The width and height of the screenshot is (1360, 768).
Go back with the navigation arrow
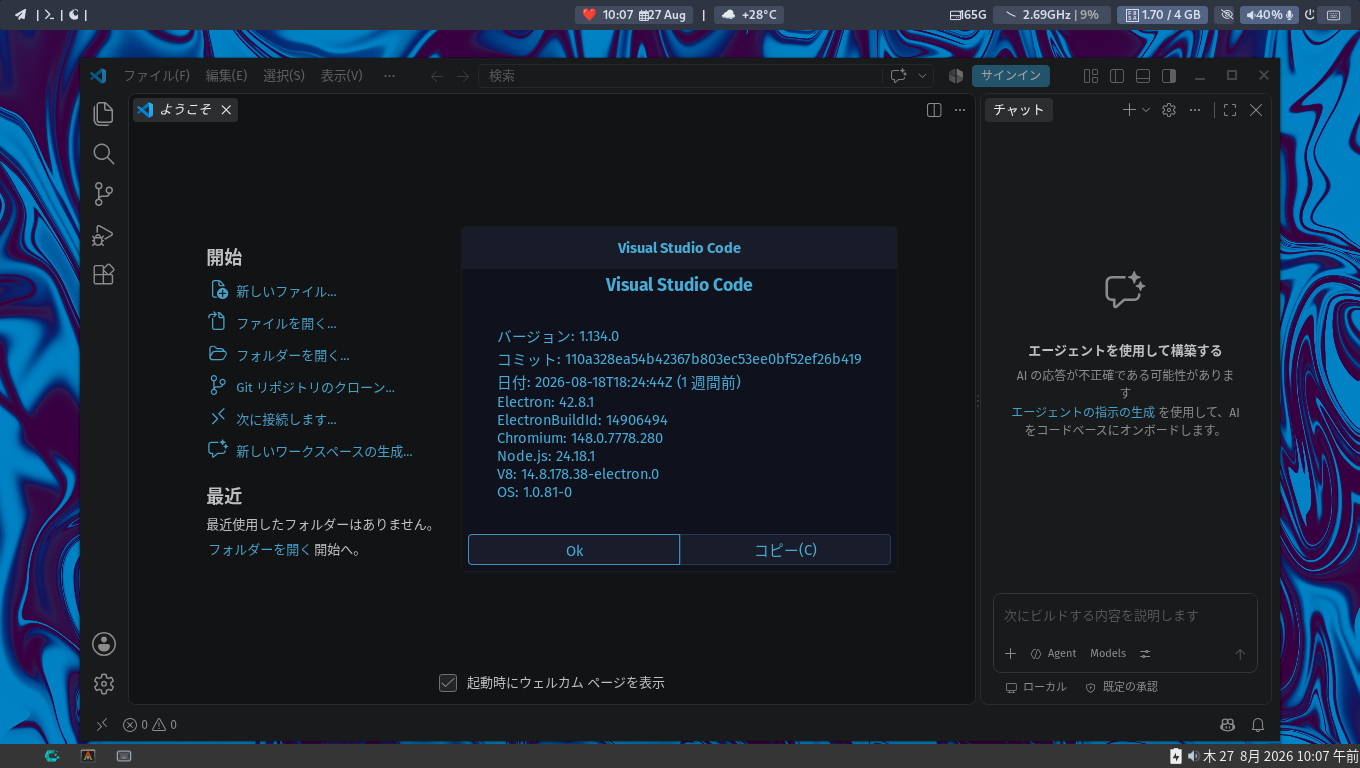click(x=437, y=76)
